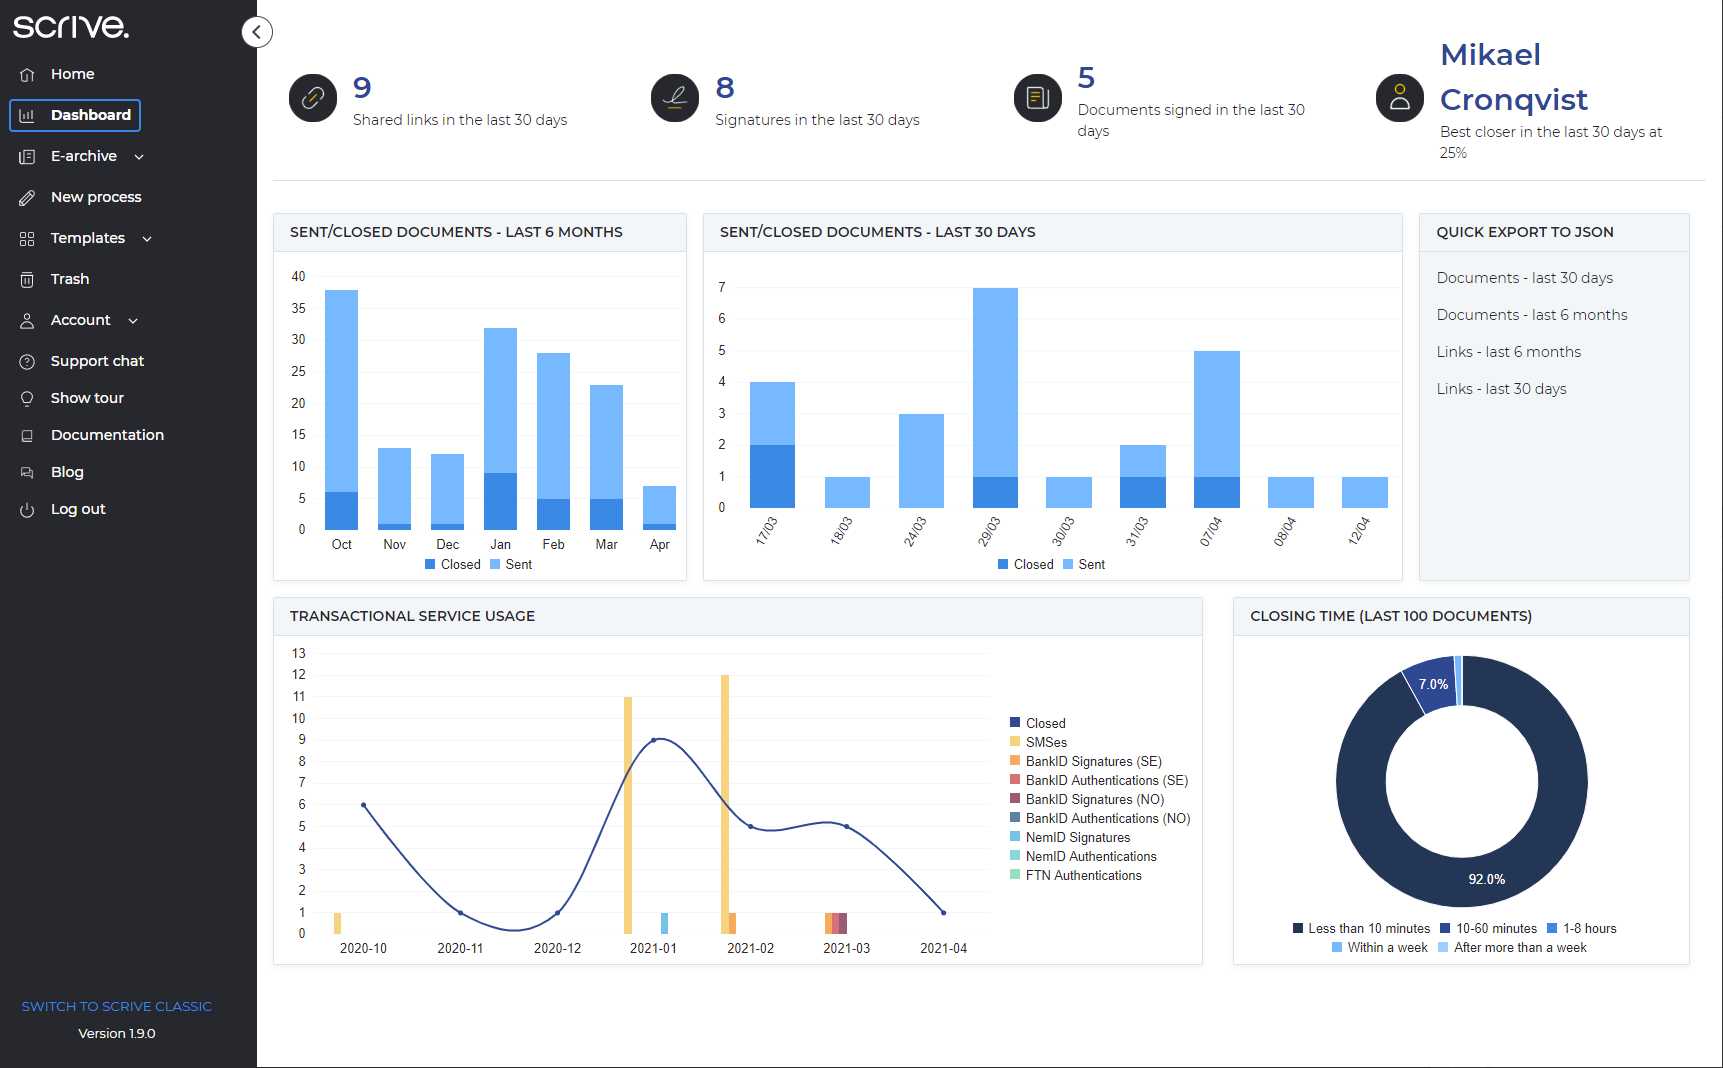The height and width of the screenshot is (1068, 1723).
Task: Click the best closer user icon
Action: coord(1400,98)
